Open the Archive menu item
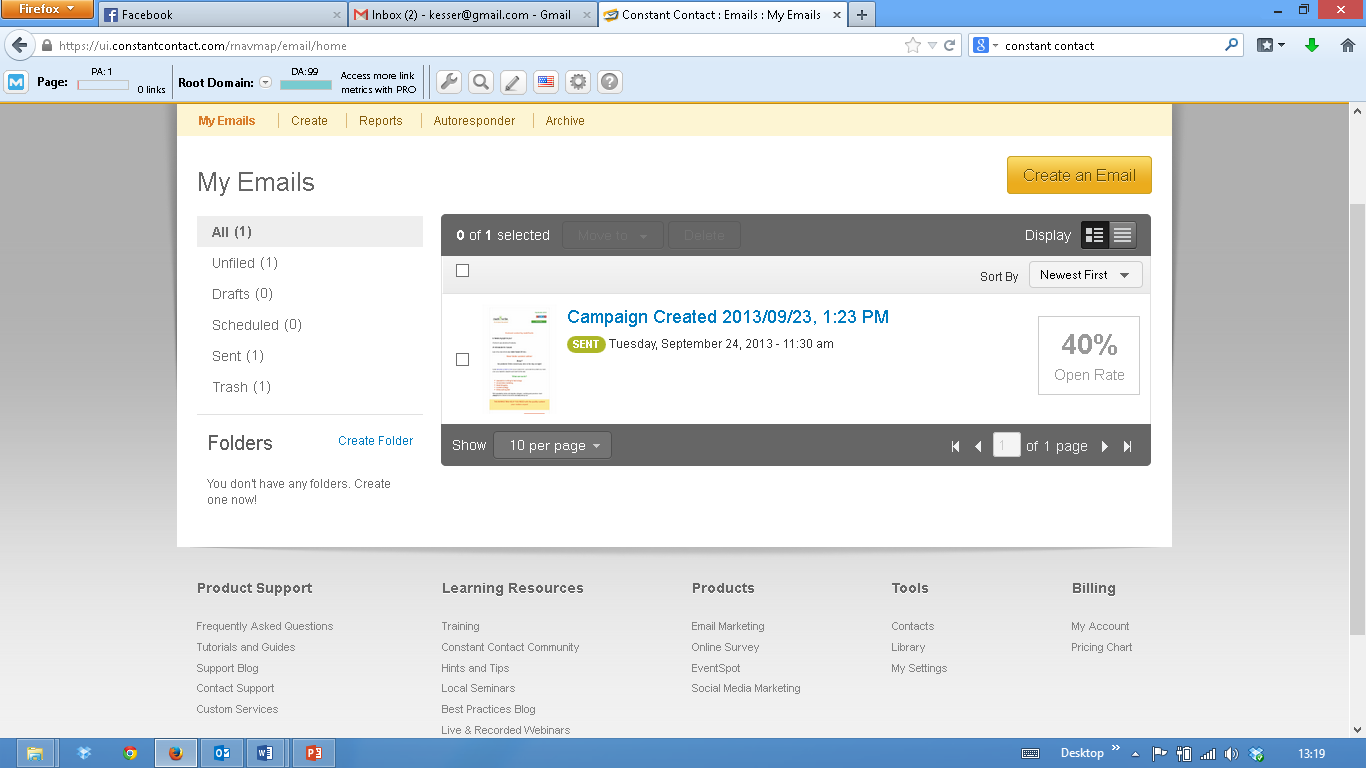Viewport: 1366px width, 768px height. click(x=565, y=120)
